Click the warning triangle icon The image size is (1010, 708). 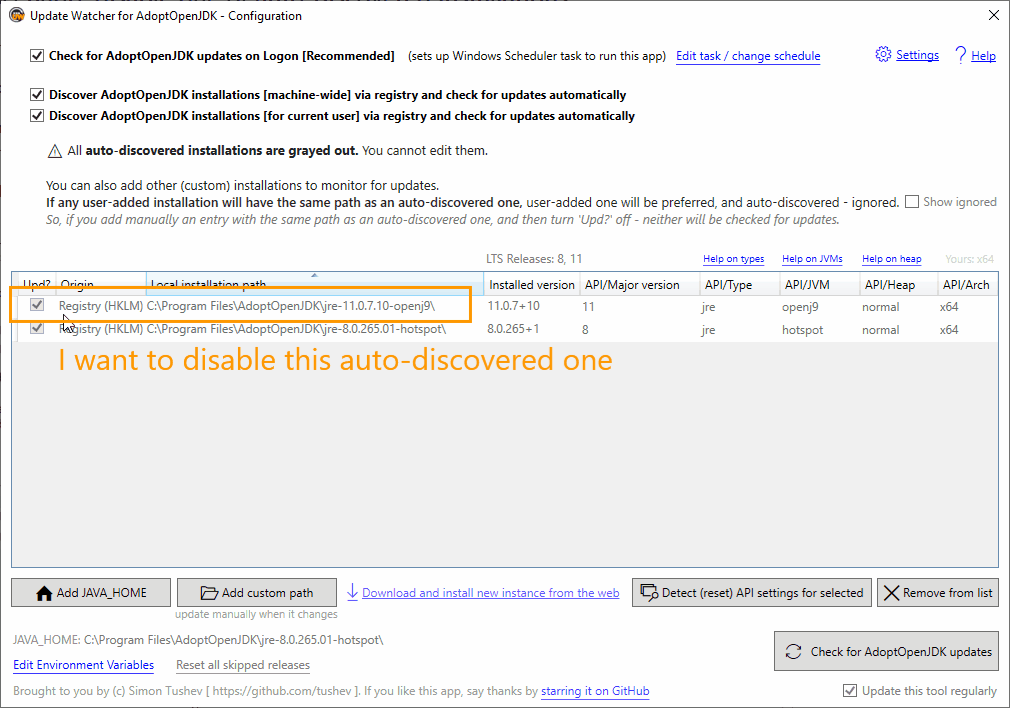[55, 151]
